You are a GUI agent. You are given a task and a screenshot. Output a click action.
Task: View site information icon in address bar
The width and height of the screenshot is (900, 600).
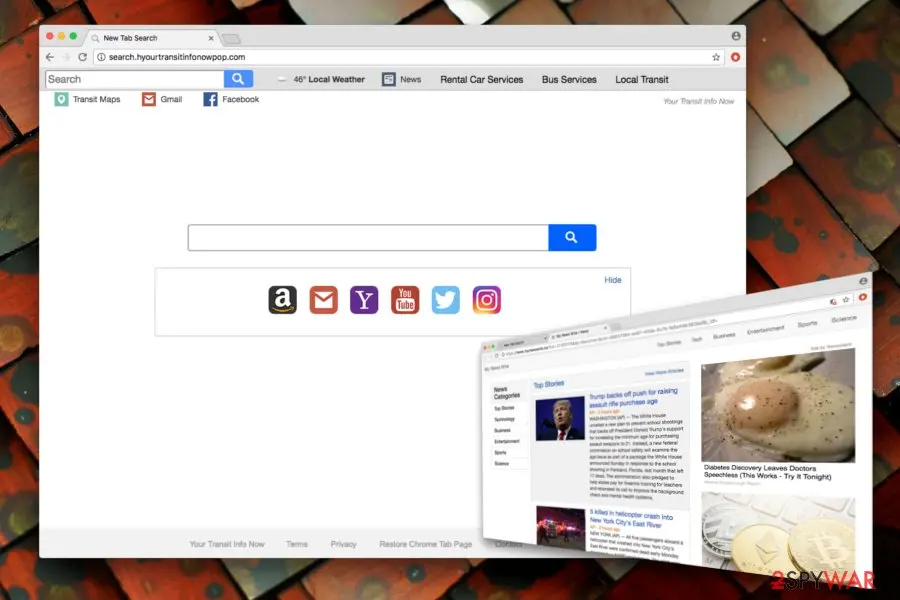[x=101, y=57]
